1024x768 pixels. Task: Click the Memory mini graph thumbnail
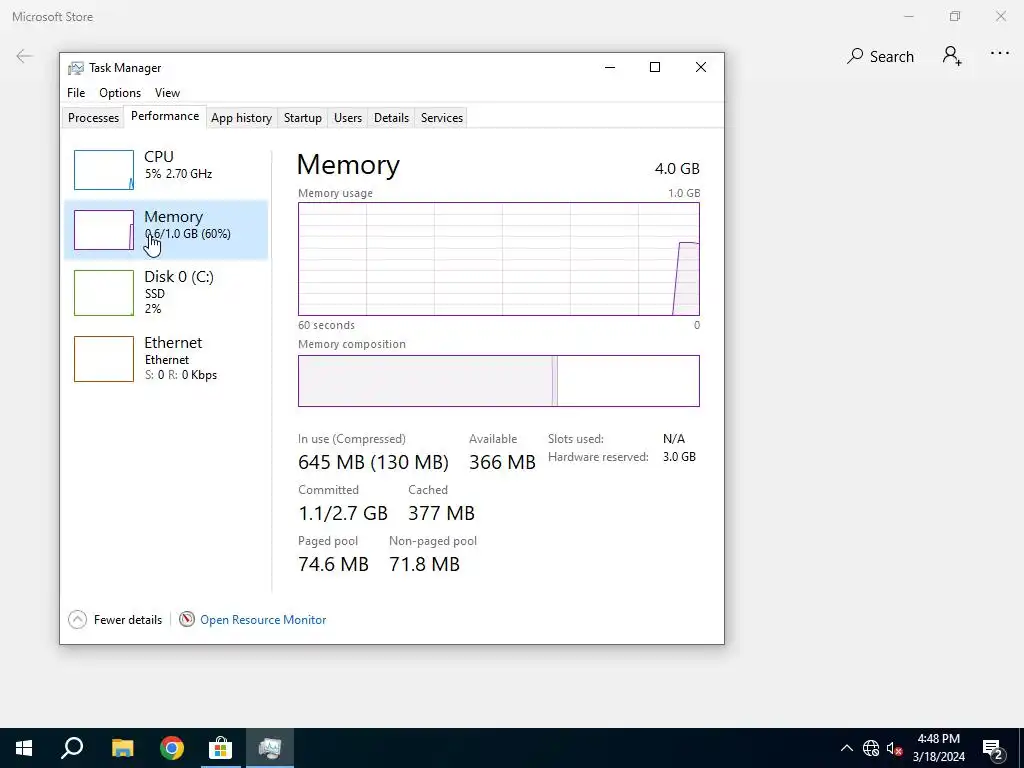coord(104,230)
